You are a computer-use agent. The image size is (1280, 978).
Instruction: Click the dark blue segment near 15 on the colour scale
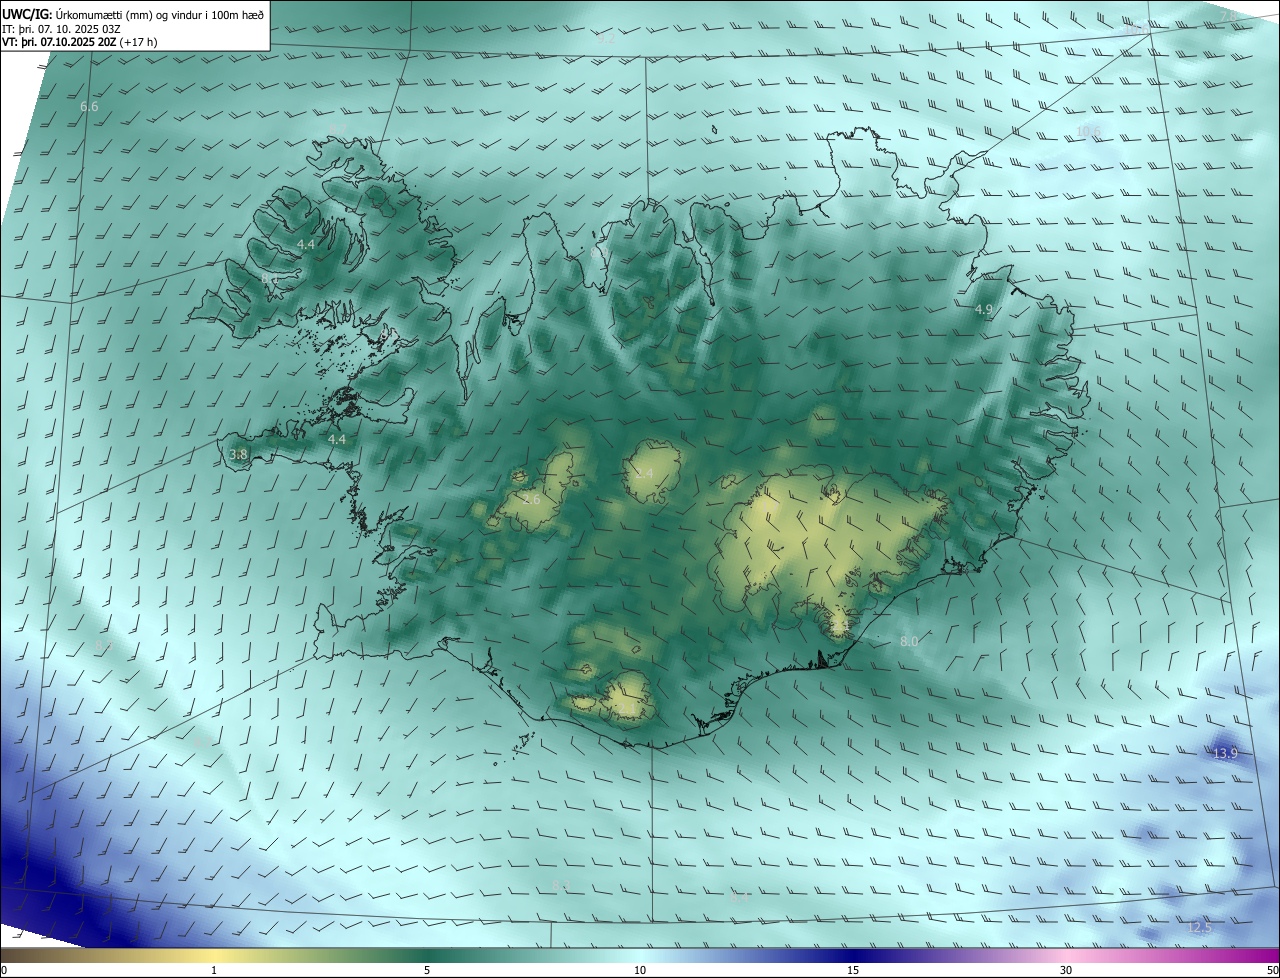(853, 955)
